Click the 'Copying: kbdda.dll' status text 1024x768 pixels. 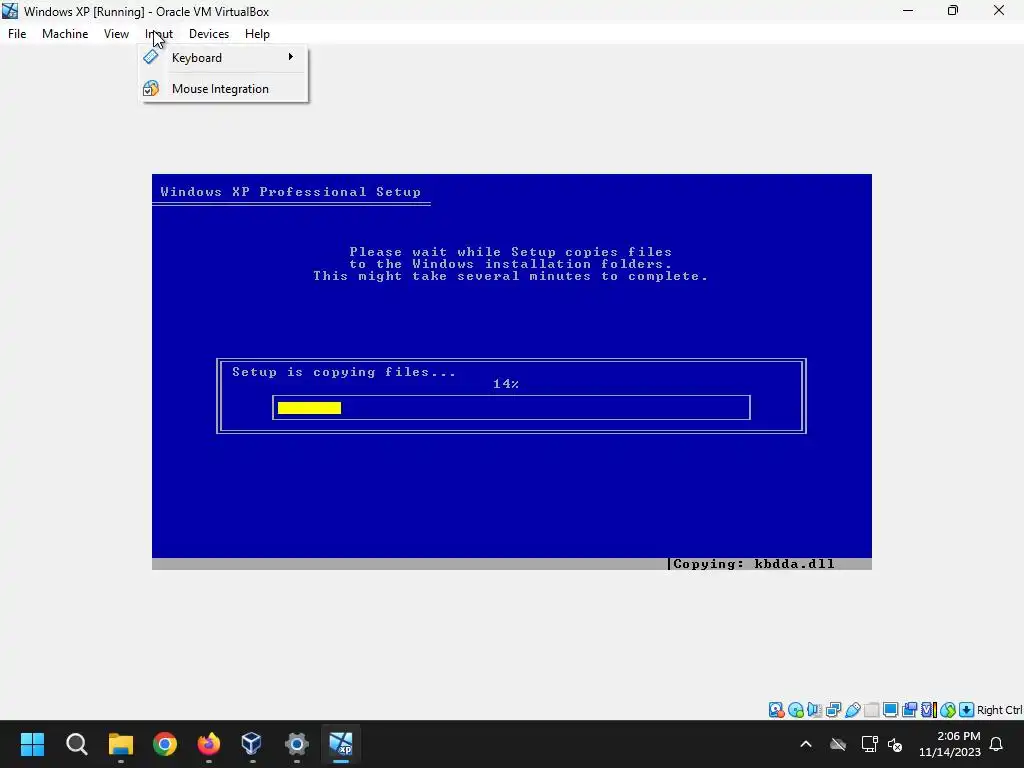[x=754, y=564]
